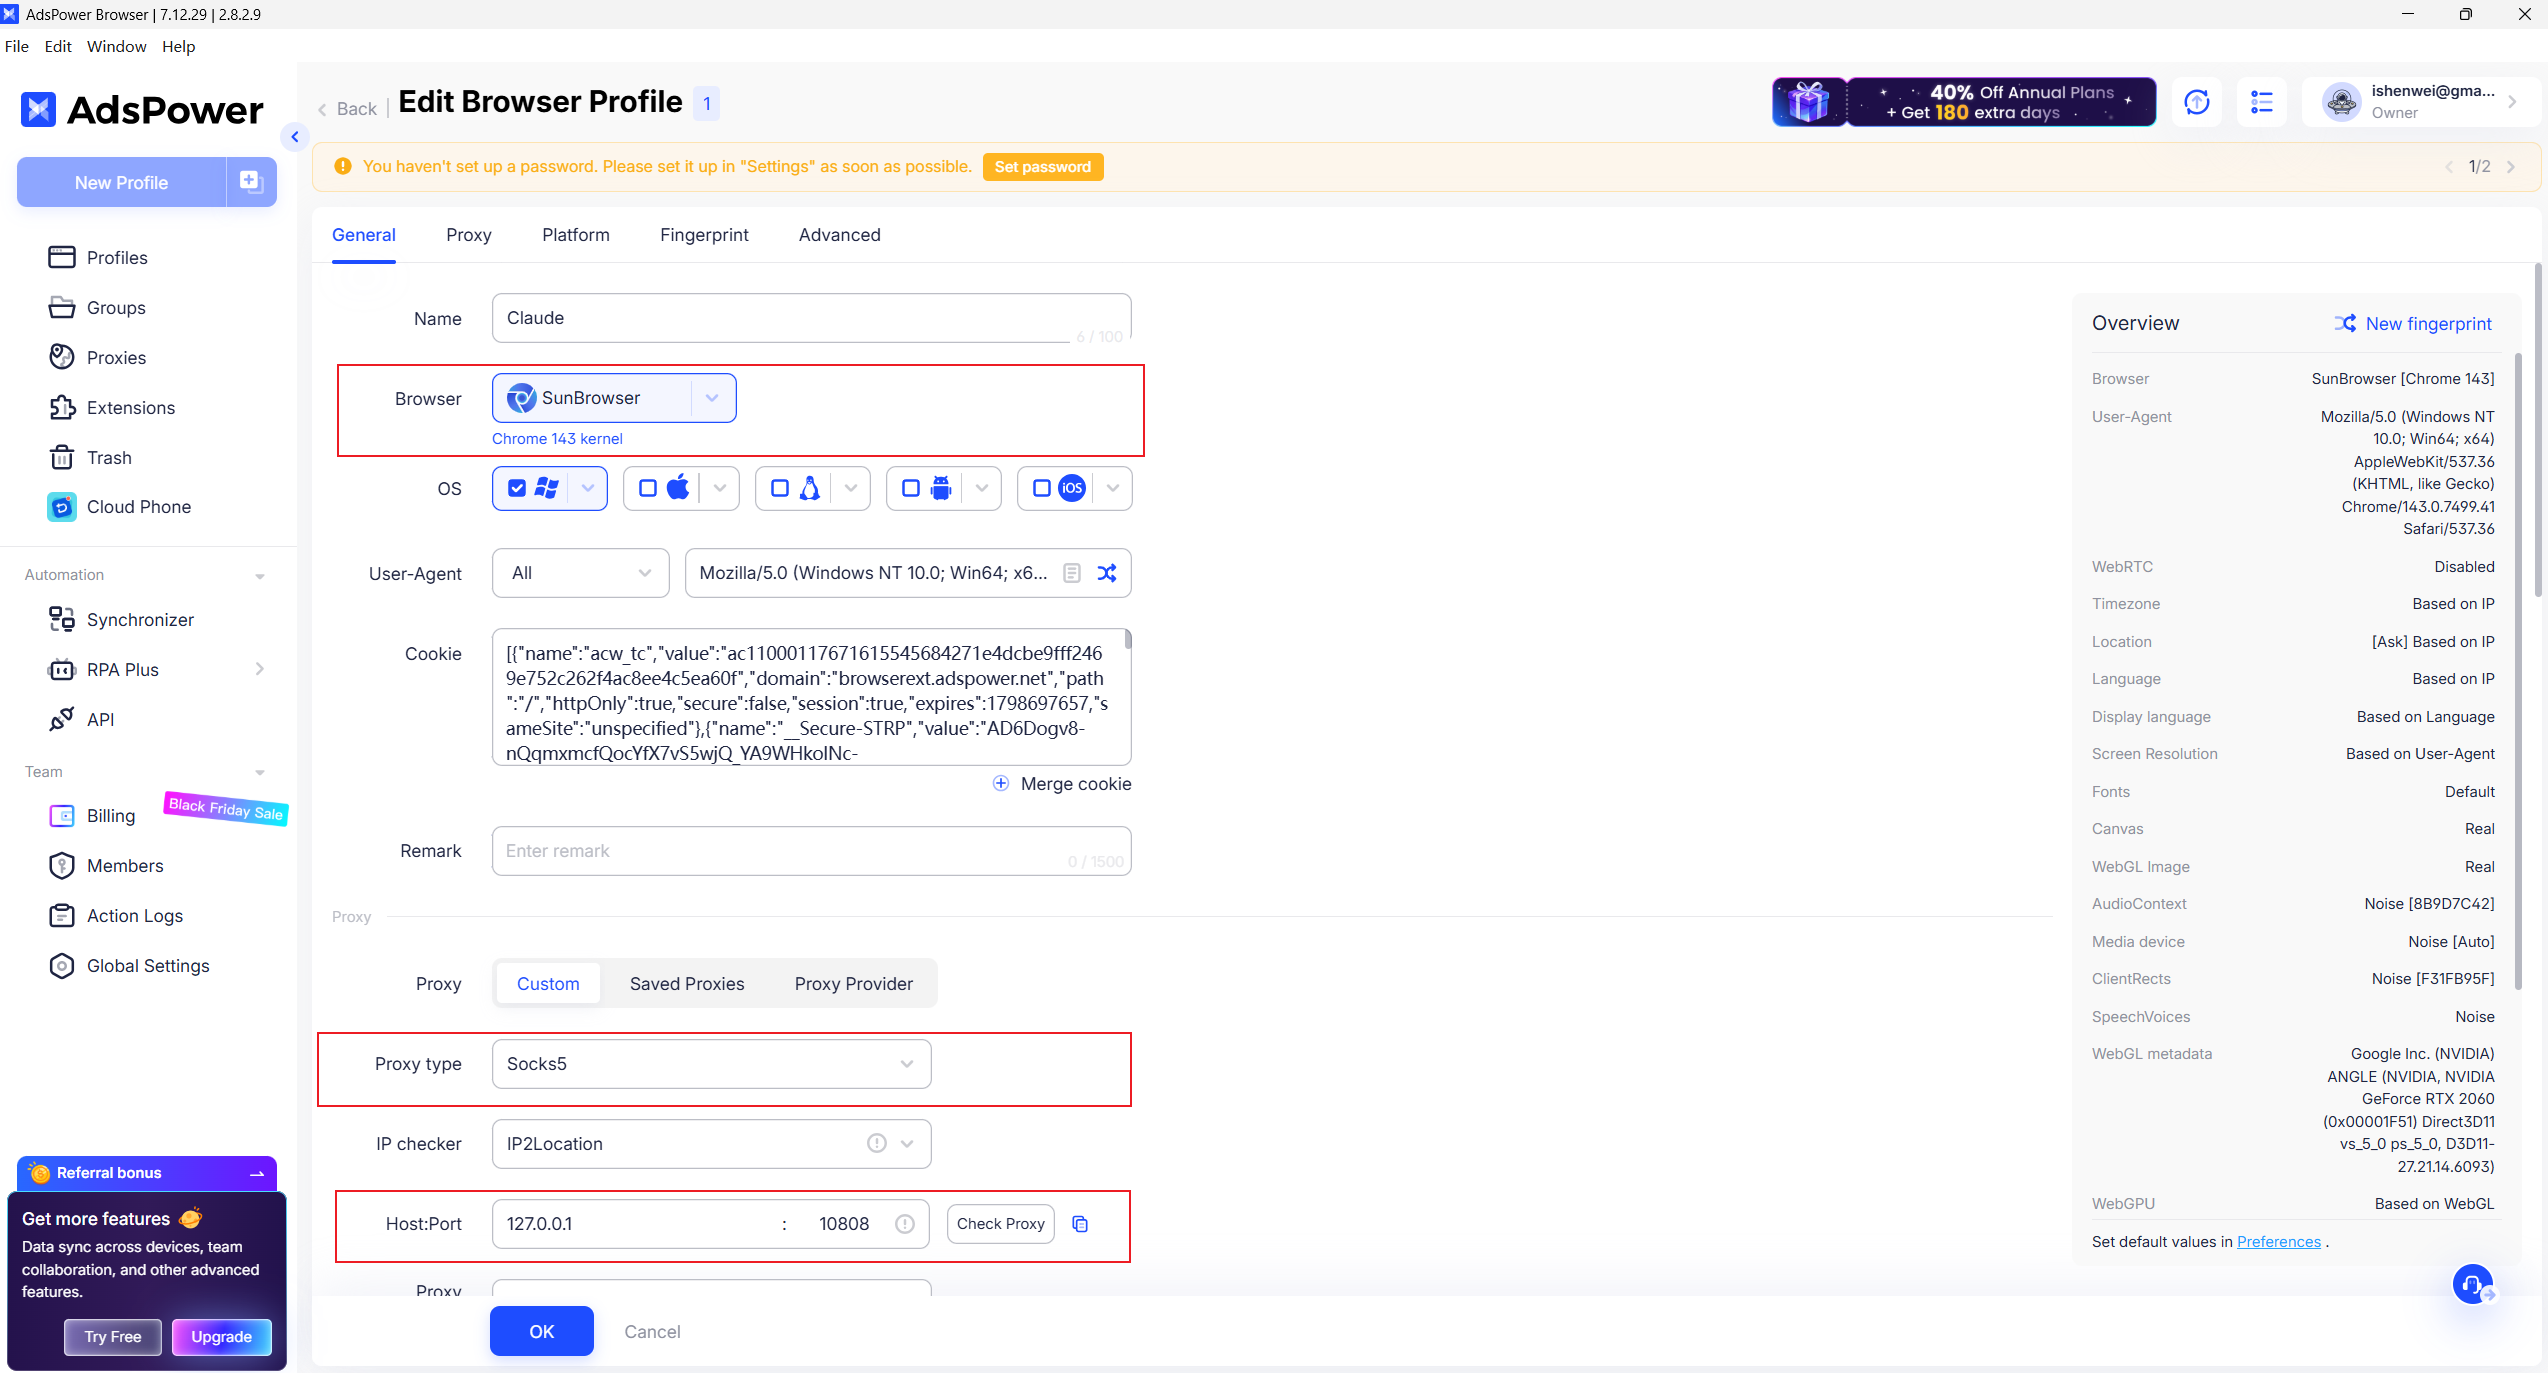The width and height of the screenshot is (2548, 1373).
Task: Switch to the Fingerprint tab
Action: [704, 235]
